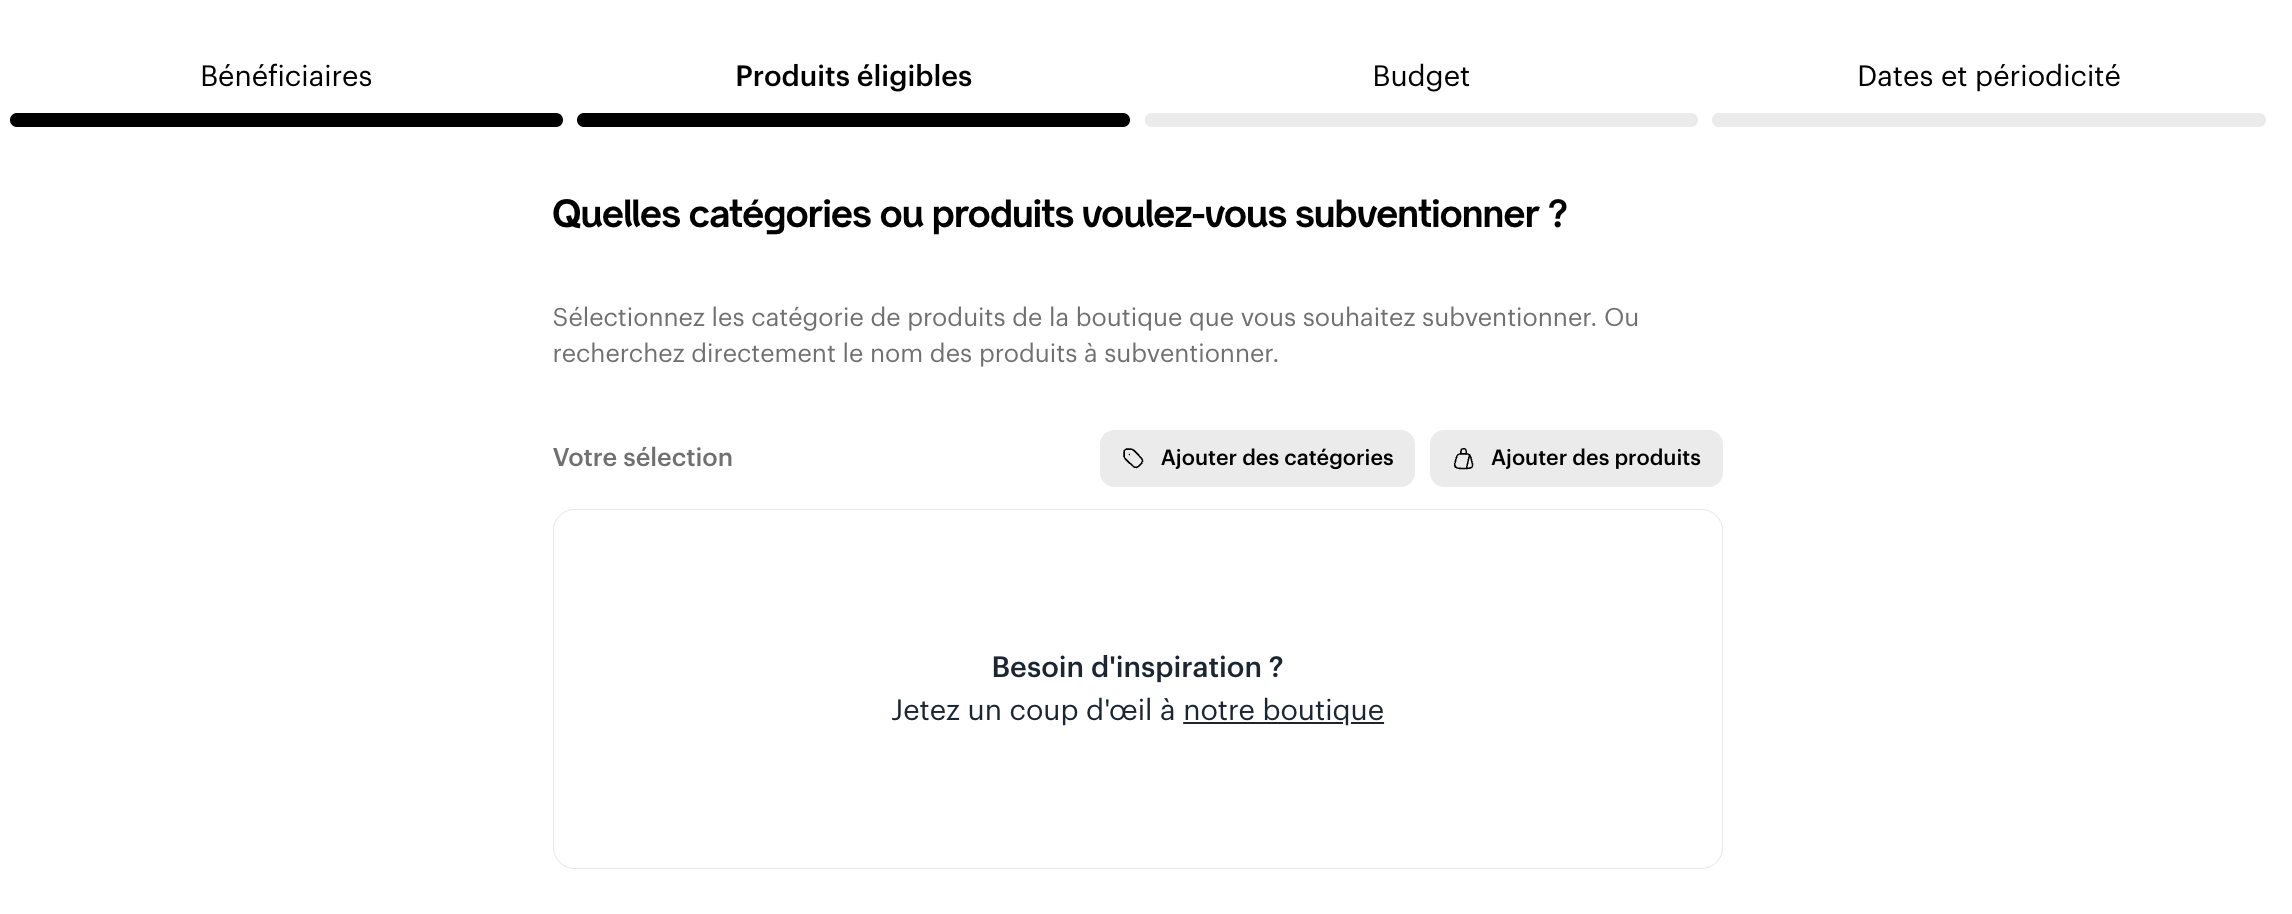The height and width of the screenshot is (914, 2292).
Task: Click the tag icon for adding categories
Action: click(x=1133, y=458)
